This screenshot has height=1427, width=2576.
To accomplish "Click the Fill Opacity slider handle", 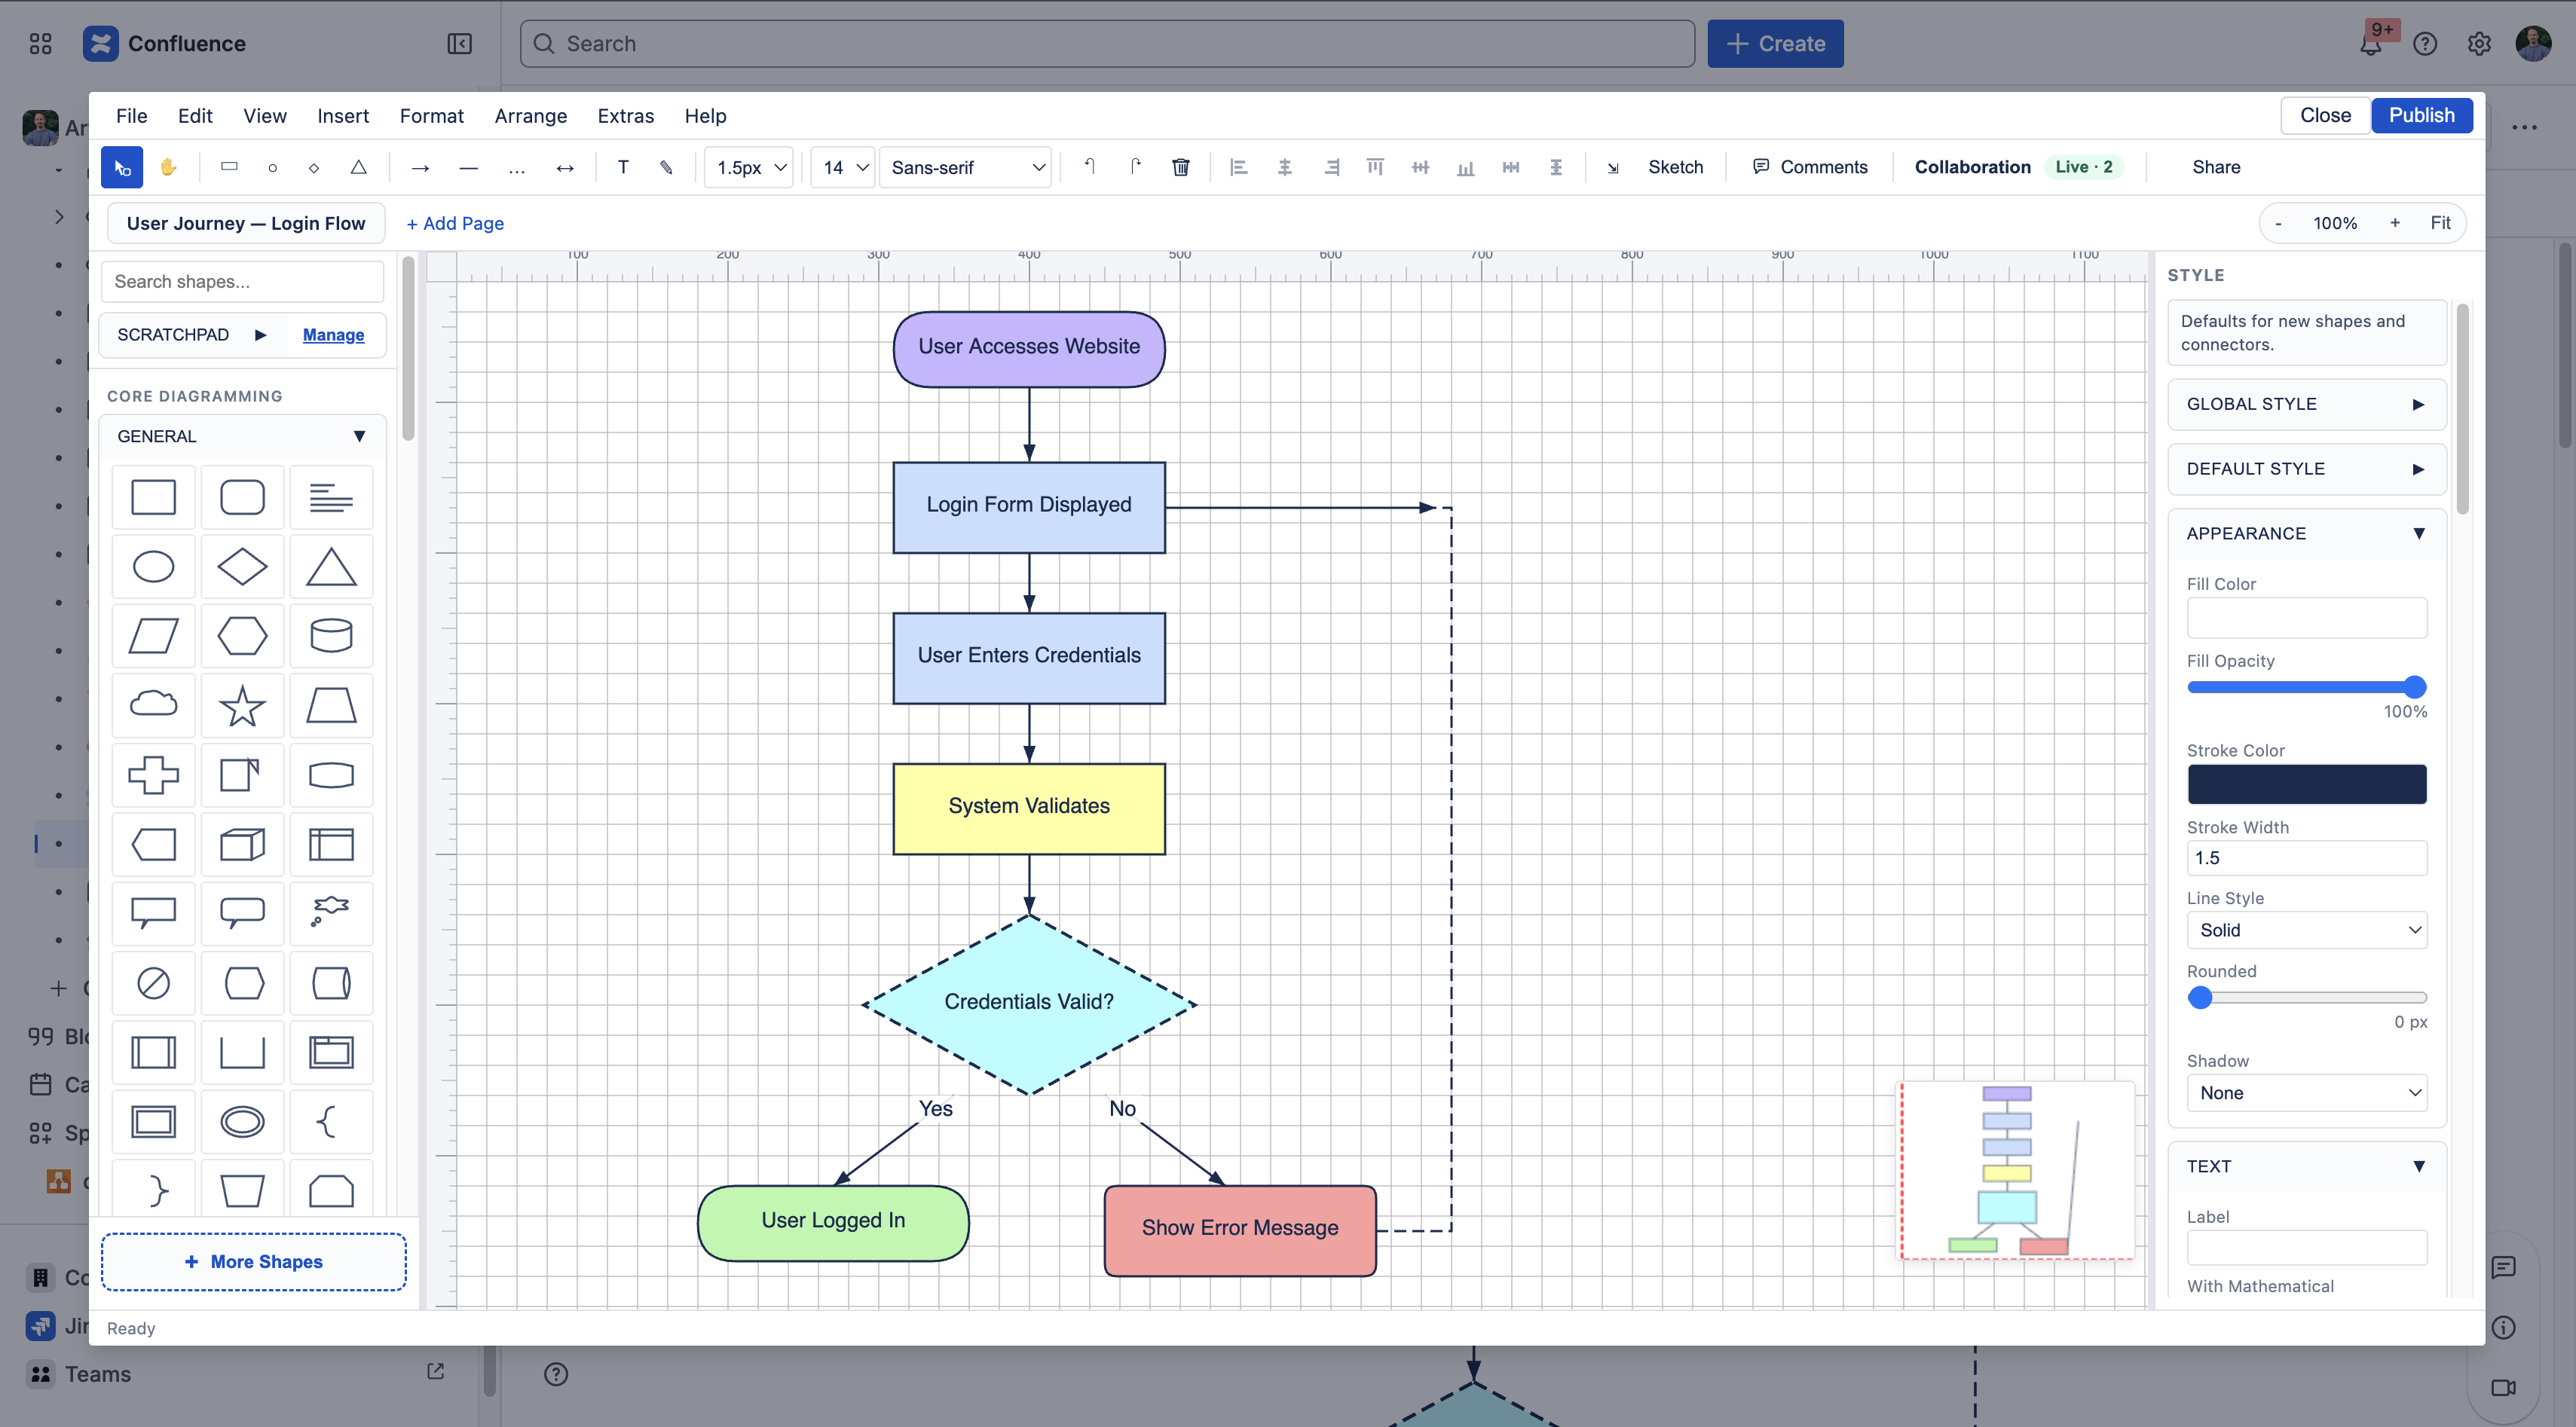I will pos(2414,687).
